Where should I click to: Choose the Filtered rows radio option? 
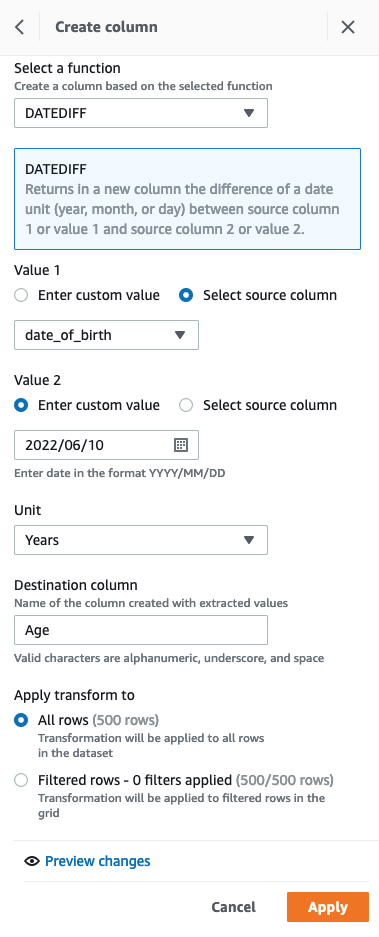click(21, 780)
